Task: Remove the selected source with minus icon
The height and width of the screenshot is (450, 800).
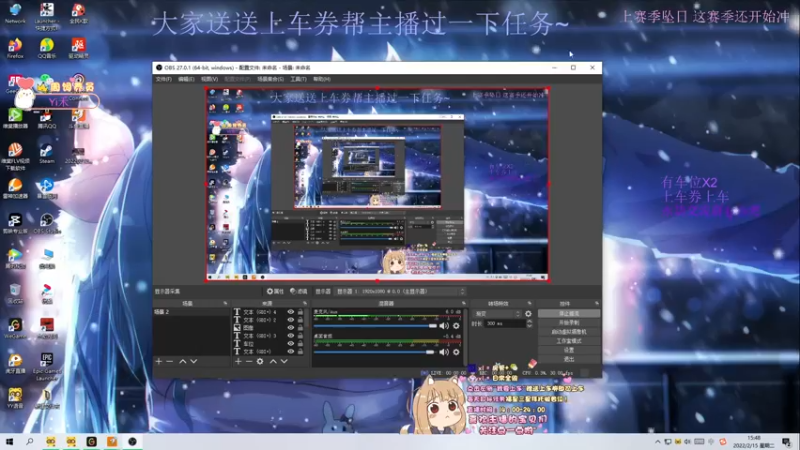Action: pyautogui.click(x=249, y=361)
